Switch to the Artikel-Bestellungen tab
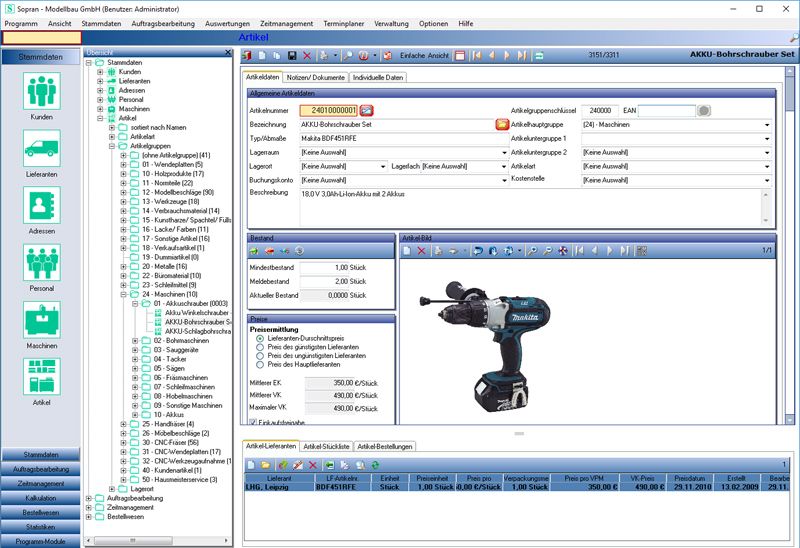Image resolution: width=800 pixels, height=548 pixels. 385,446
